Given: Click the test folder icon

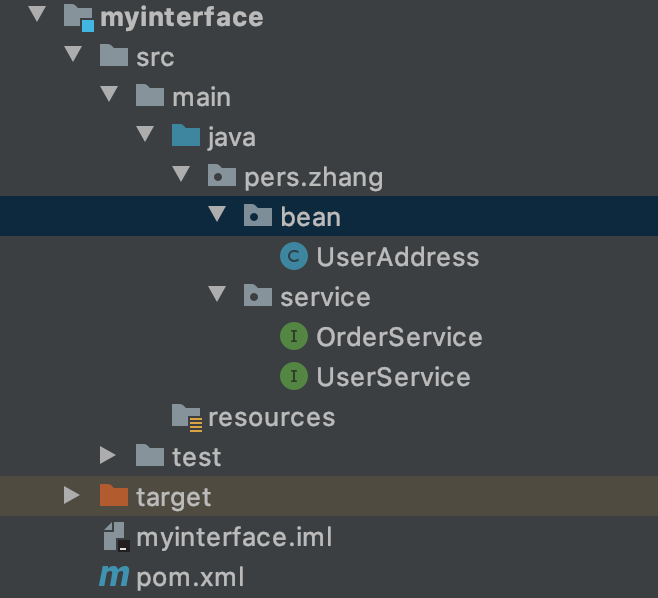Looking at the screenshot, I should pyautogui.click(x=150, y=455).
